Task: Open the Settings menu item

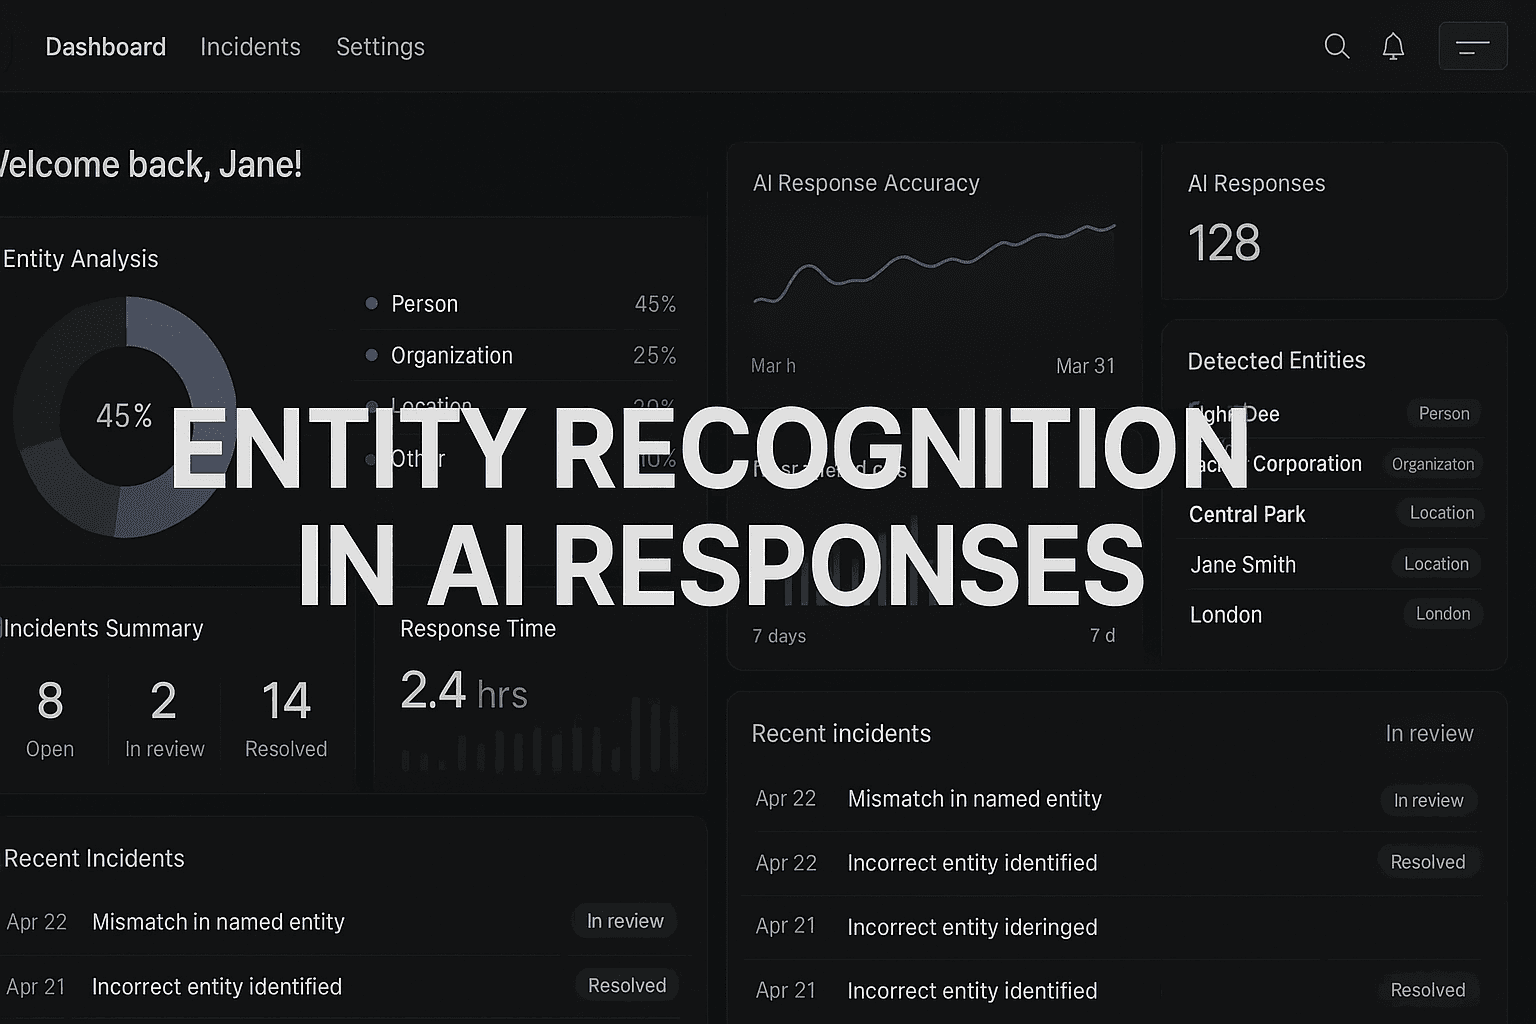Action: pos(380,46)
